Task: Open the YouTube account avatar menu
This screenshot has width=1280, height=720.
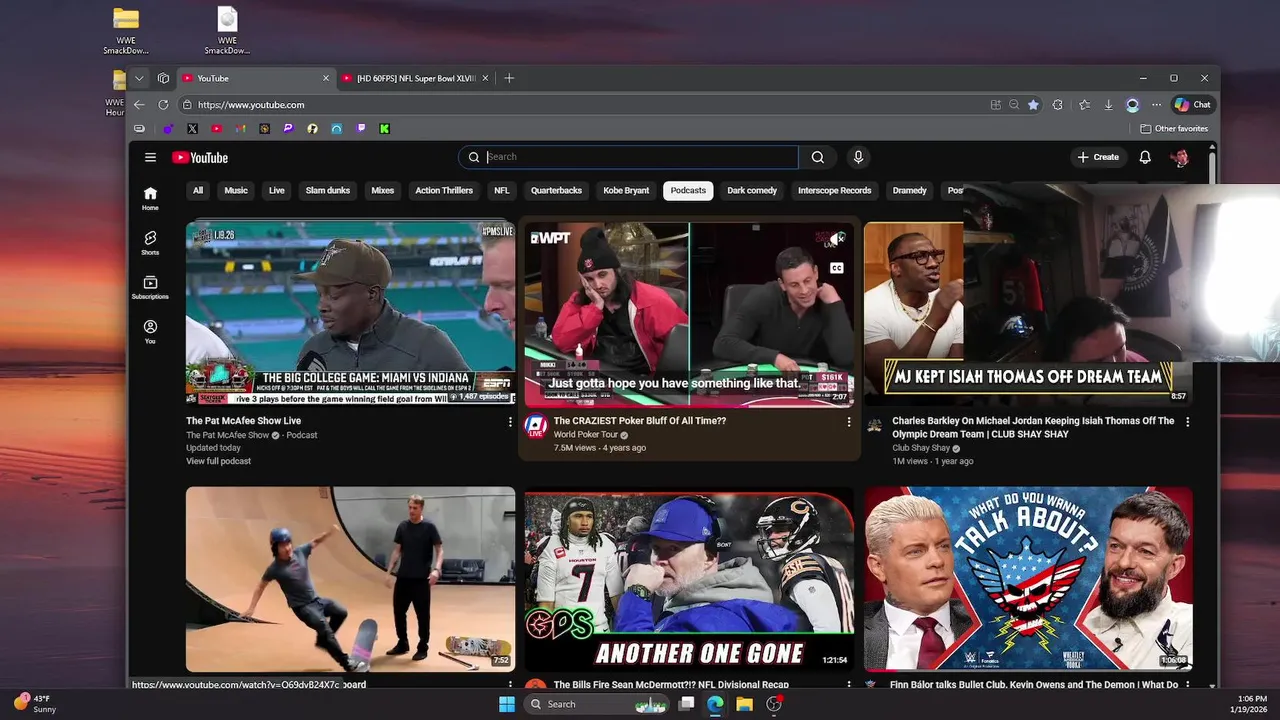Action: [x=1180, y=157]
